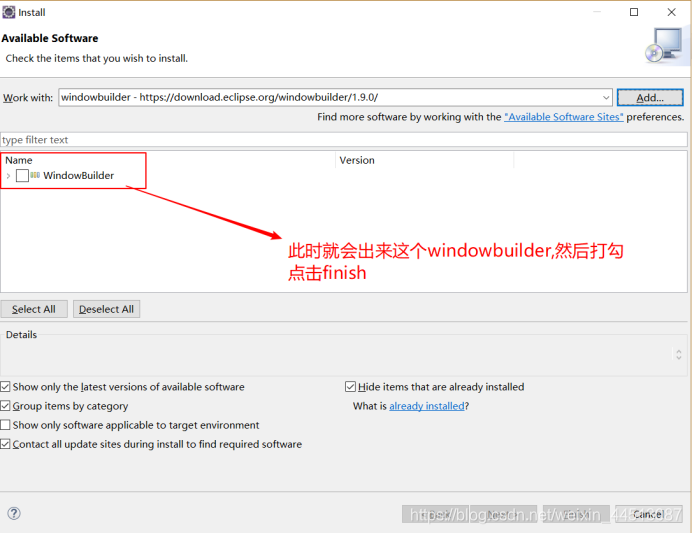Open the already installed link
This screenshot has width=692, height=534.
pyautogui.click(x=427, y=406)
